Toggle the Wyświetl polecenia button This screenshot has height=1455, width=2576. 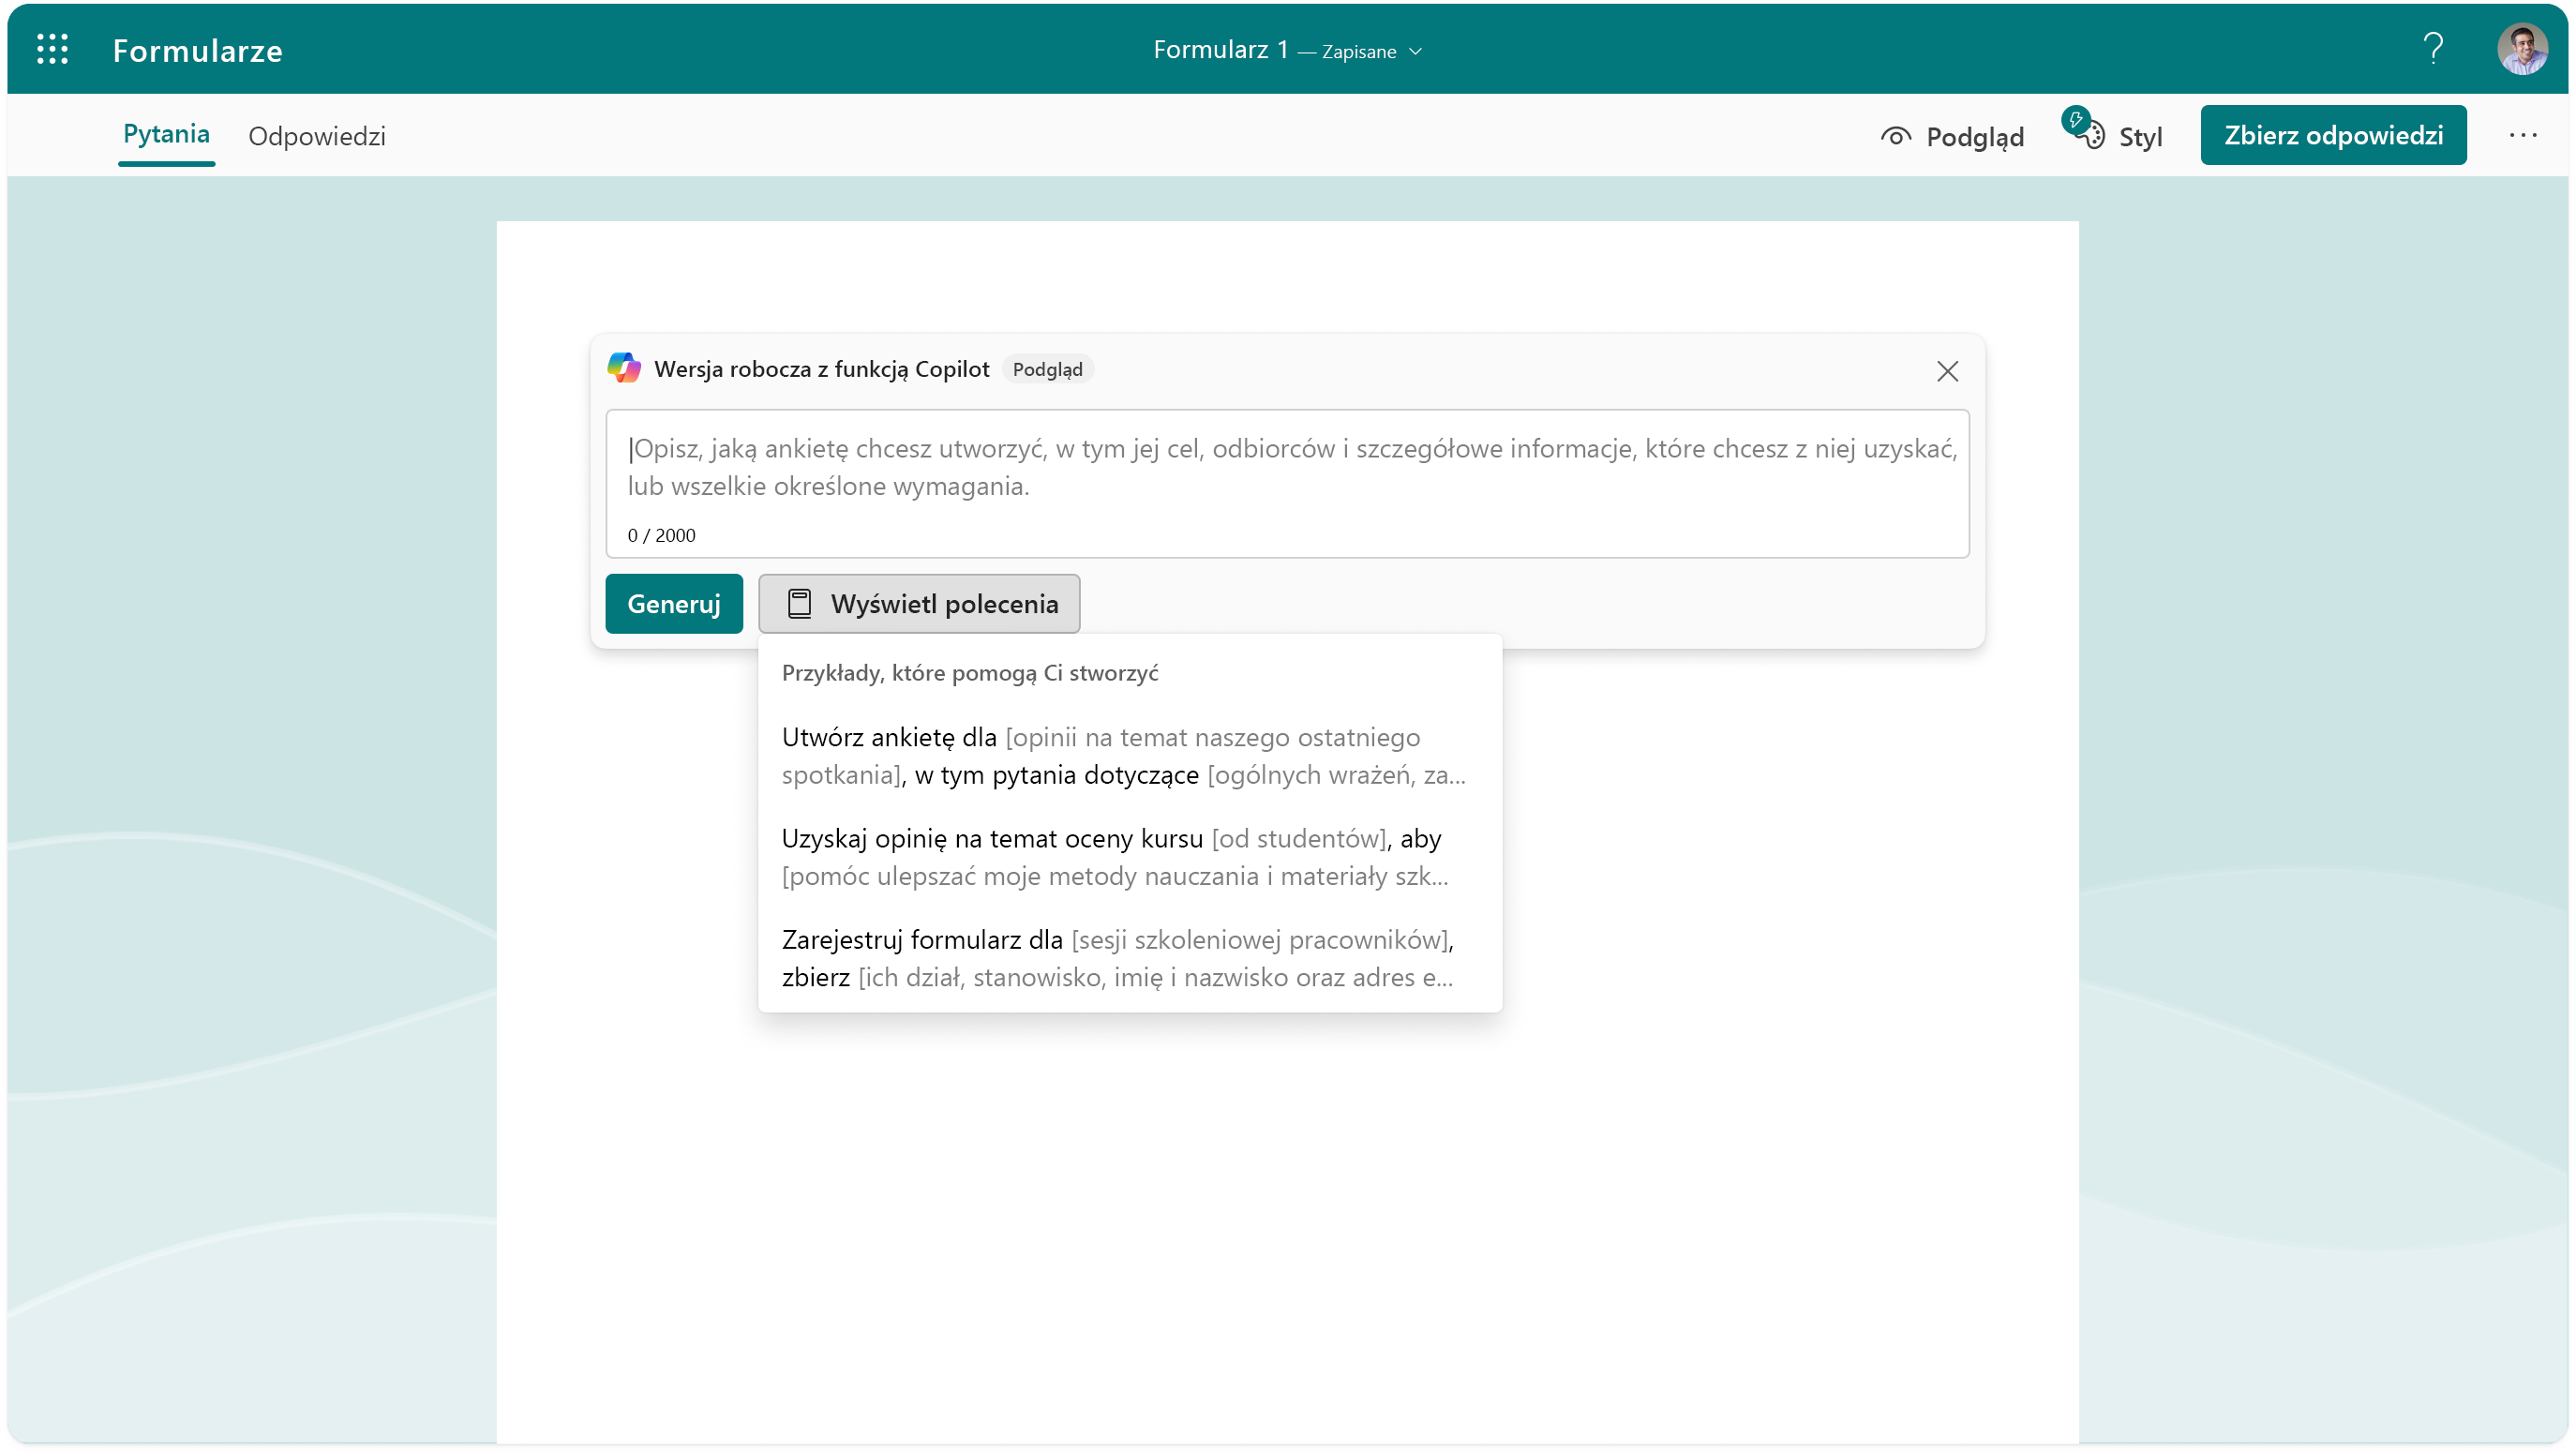click(x=918, y=604)
